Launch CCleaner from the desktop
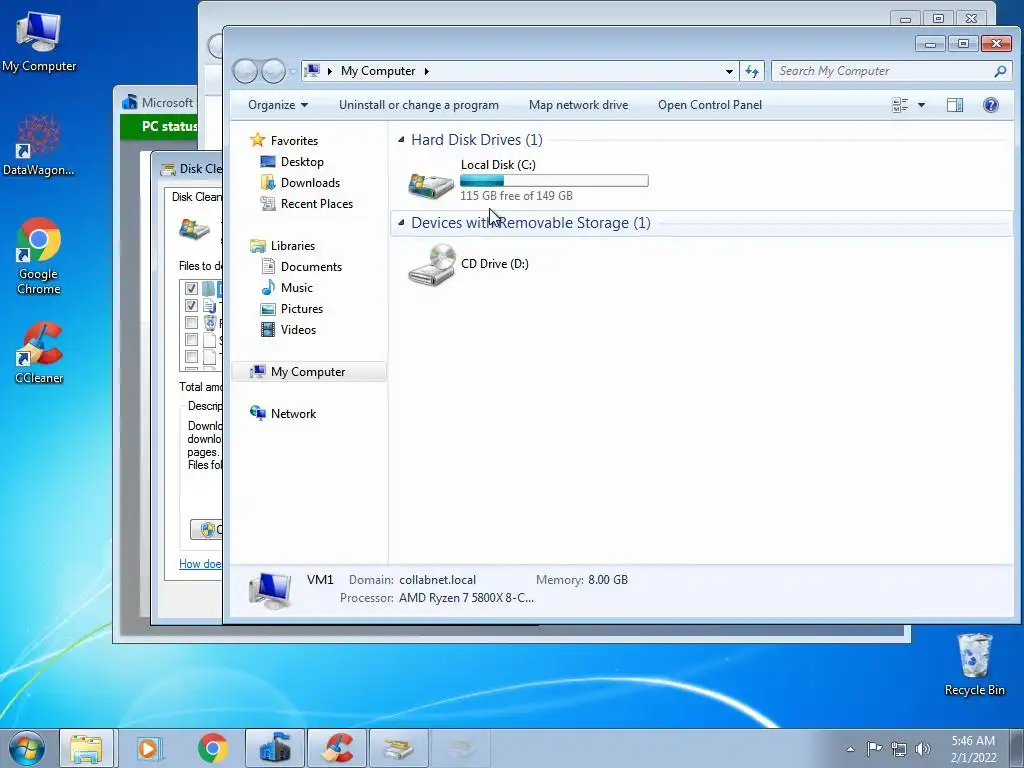Screen dimensions: 1024x768 [x=39, y=353]
